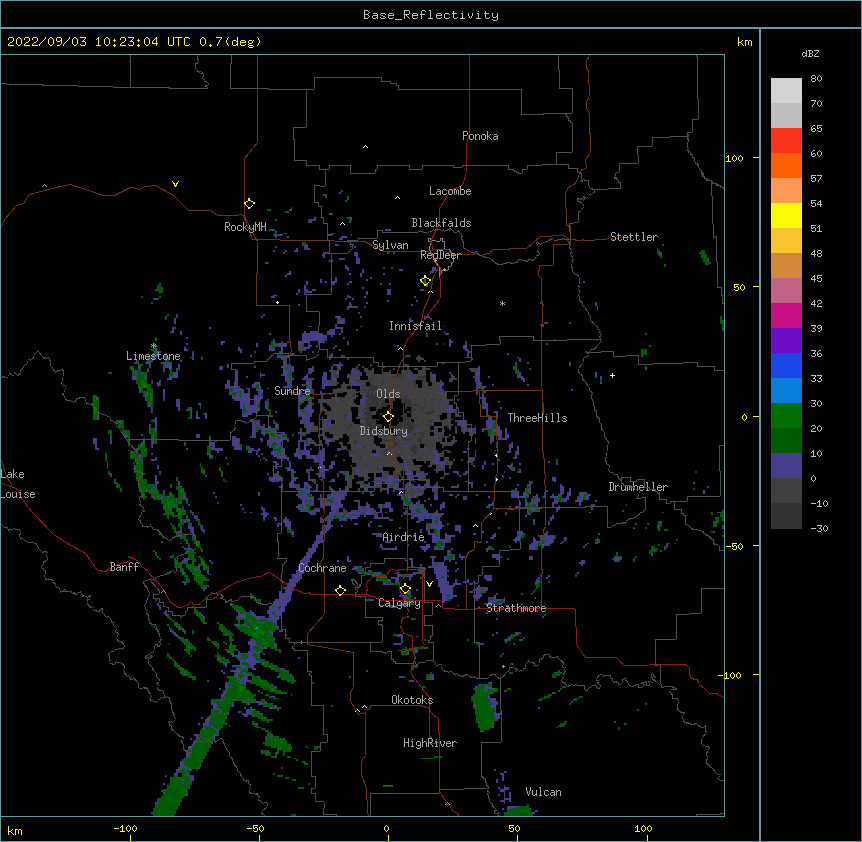Click the -100 tick on the bottom axis
The width and height of the screenshot is (862, 842).
(125, 828)
